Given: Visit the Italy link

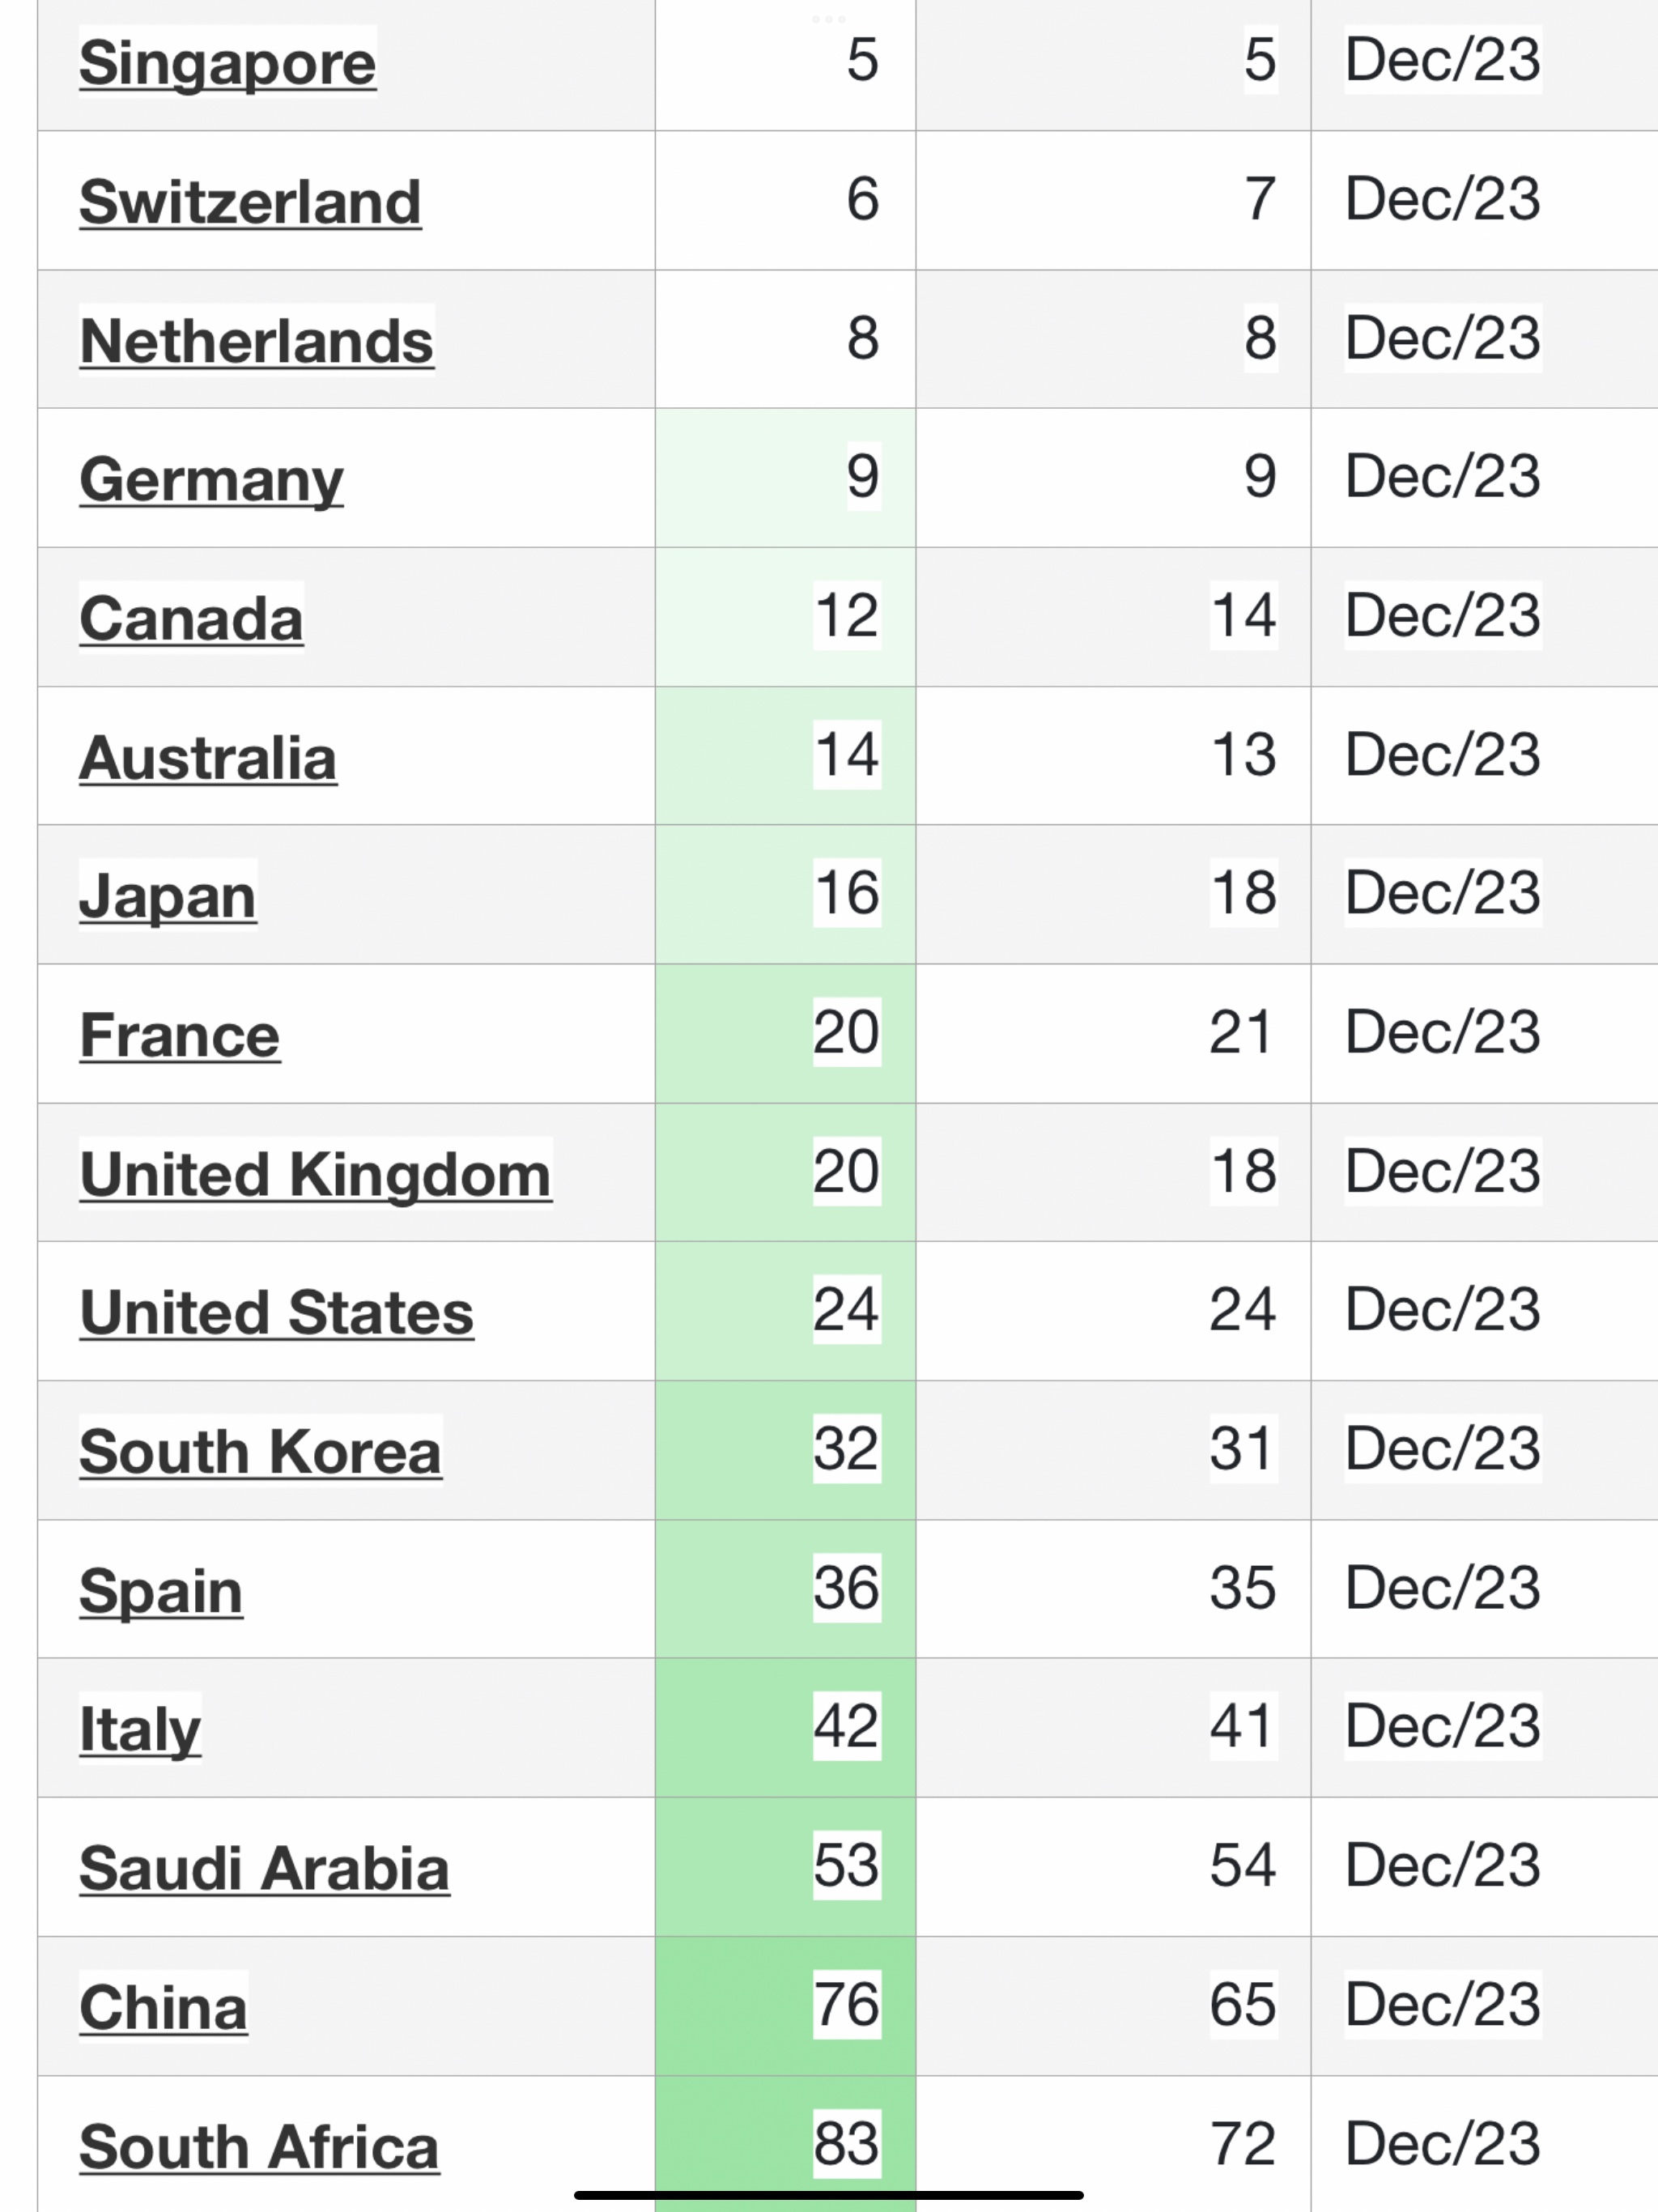Looking at the screenshot, I should [140, 1729].
